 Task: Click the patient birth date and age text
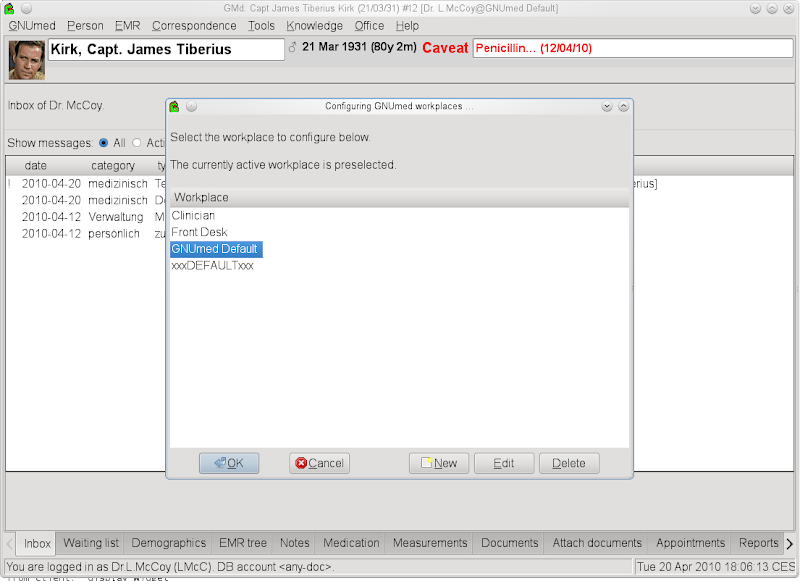(359, 47)
